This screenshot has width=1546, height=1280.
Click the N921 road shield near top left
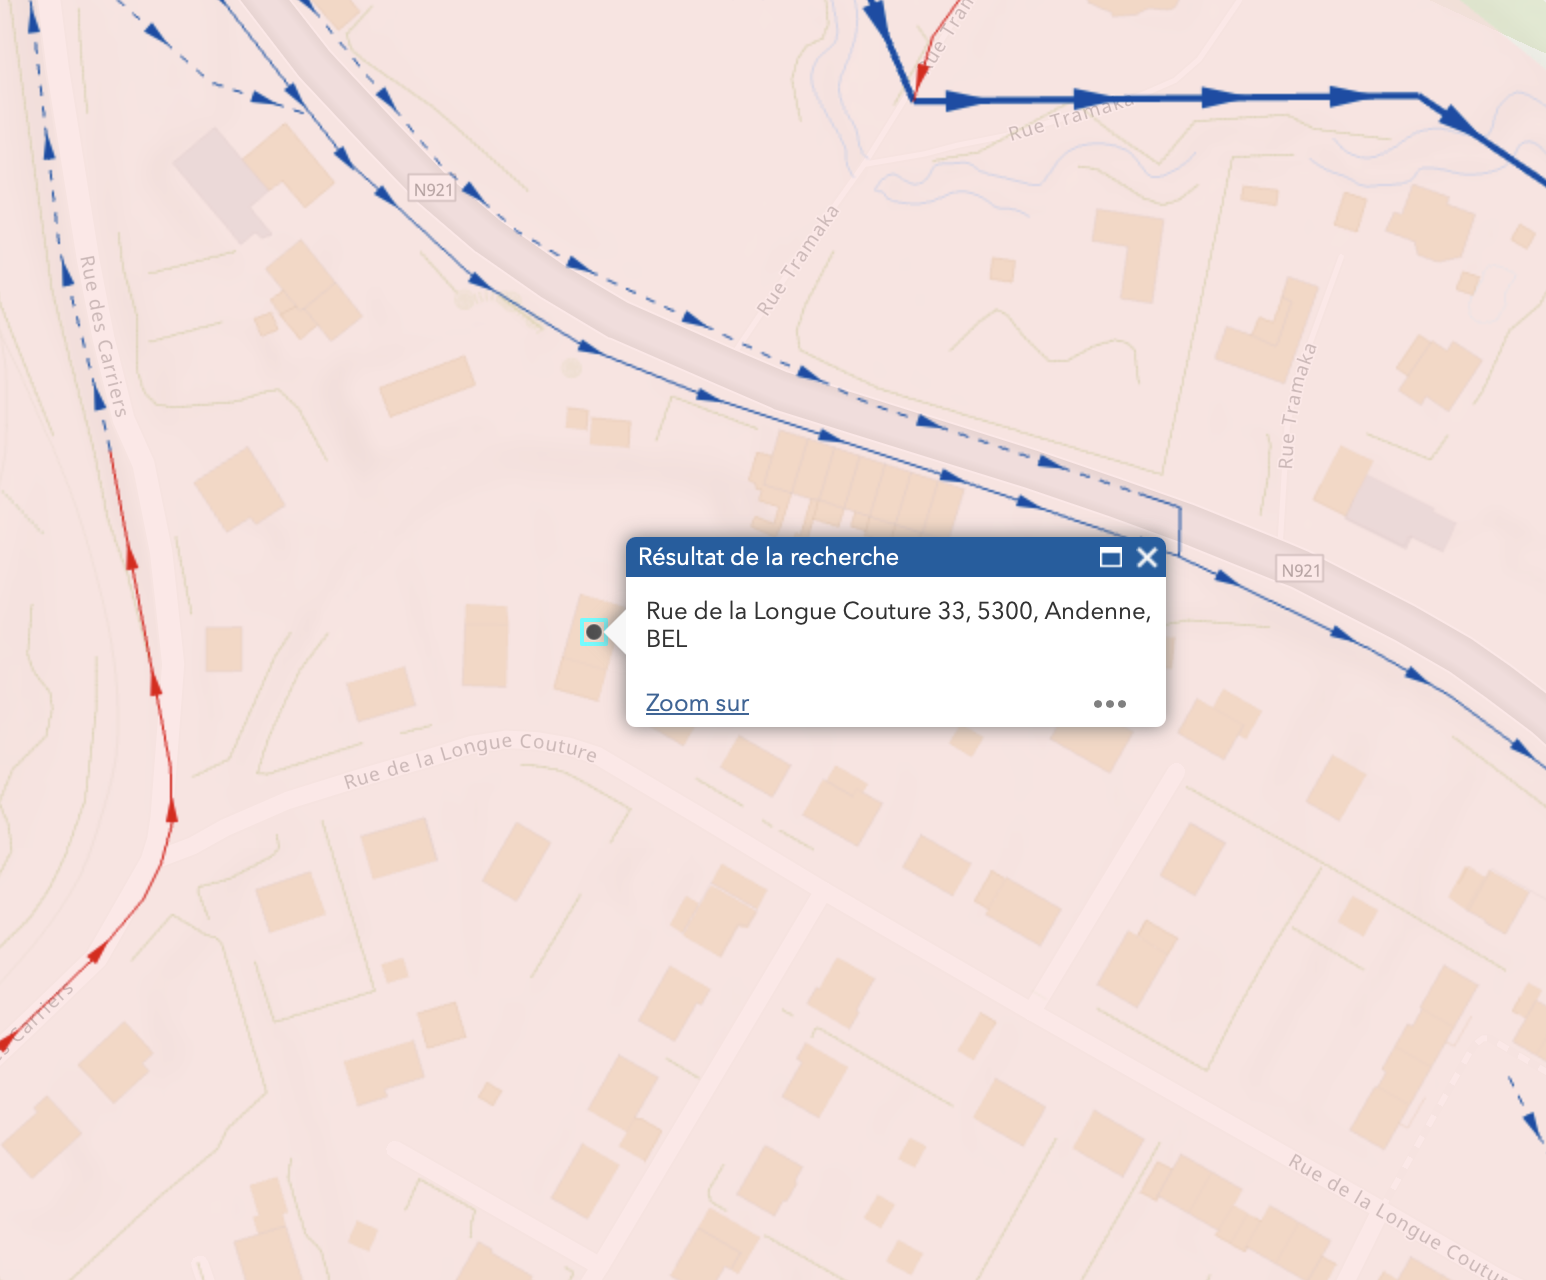coord(433,190)
